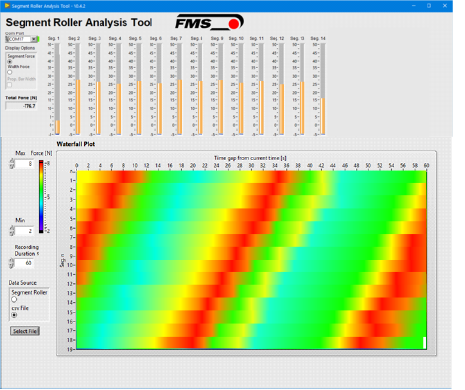Viewport: 465px width, 390px height.
Task: Click the Max force stepper arrows
Action: (x=12, y=164)
